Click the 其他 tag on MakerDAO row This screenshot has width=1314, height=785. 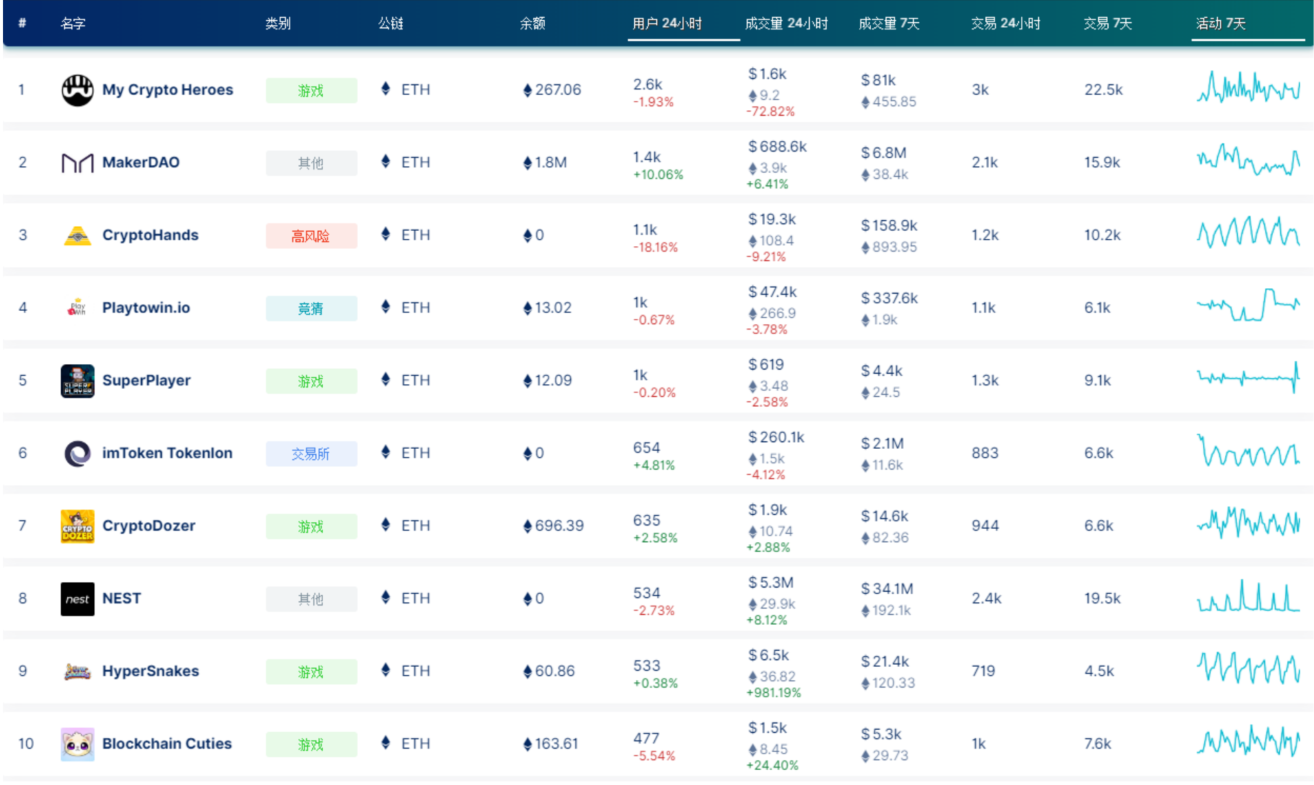(311, 163)
